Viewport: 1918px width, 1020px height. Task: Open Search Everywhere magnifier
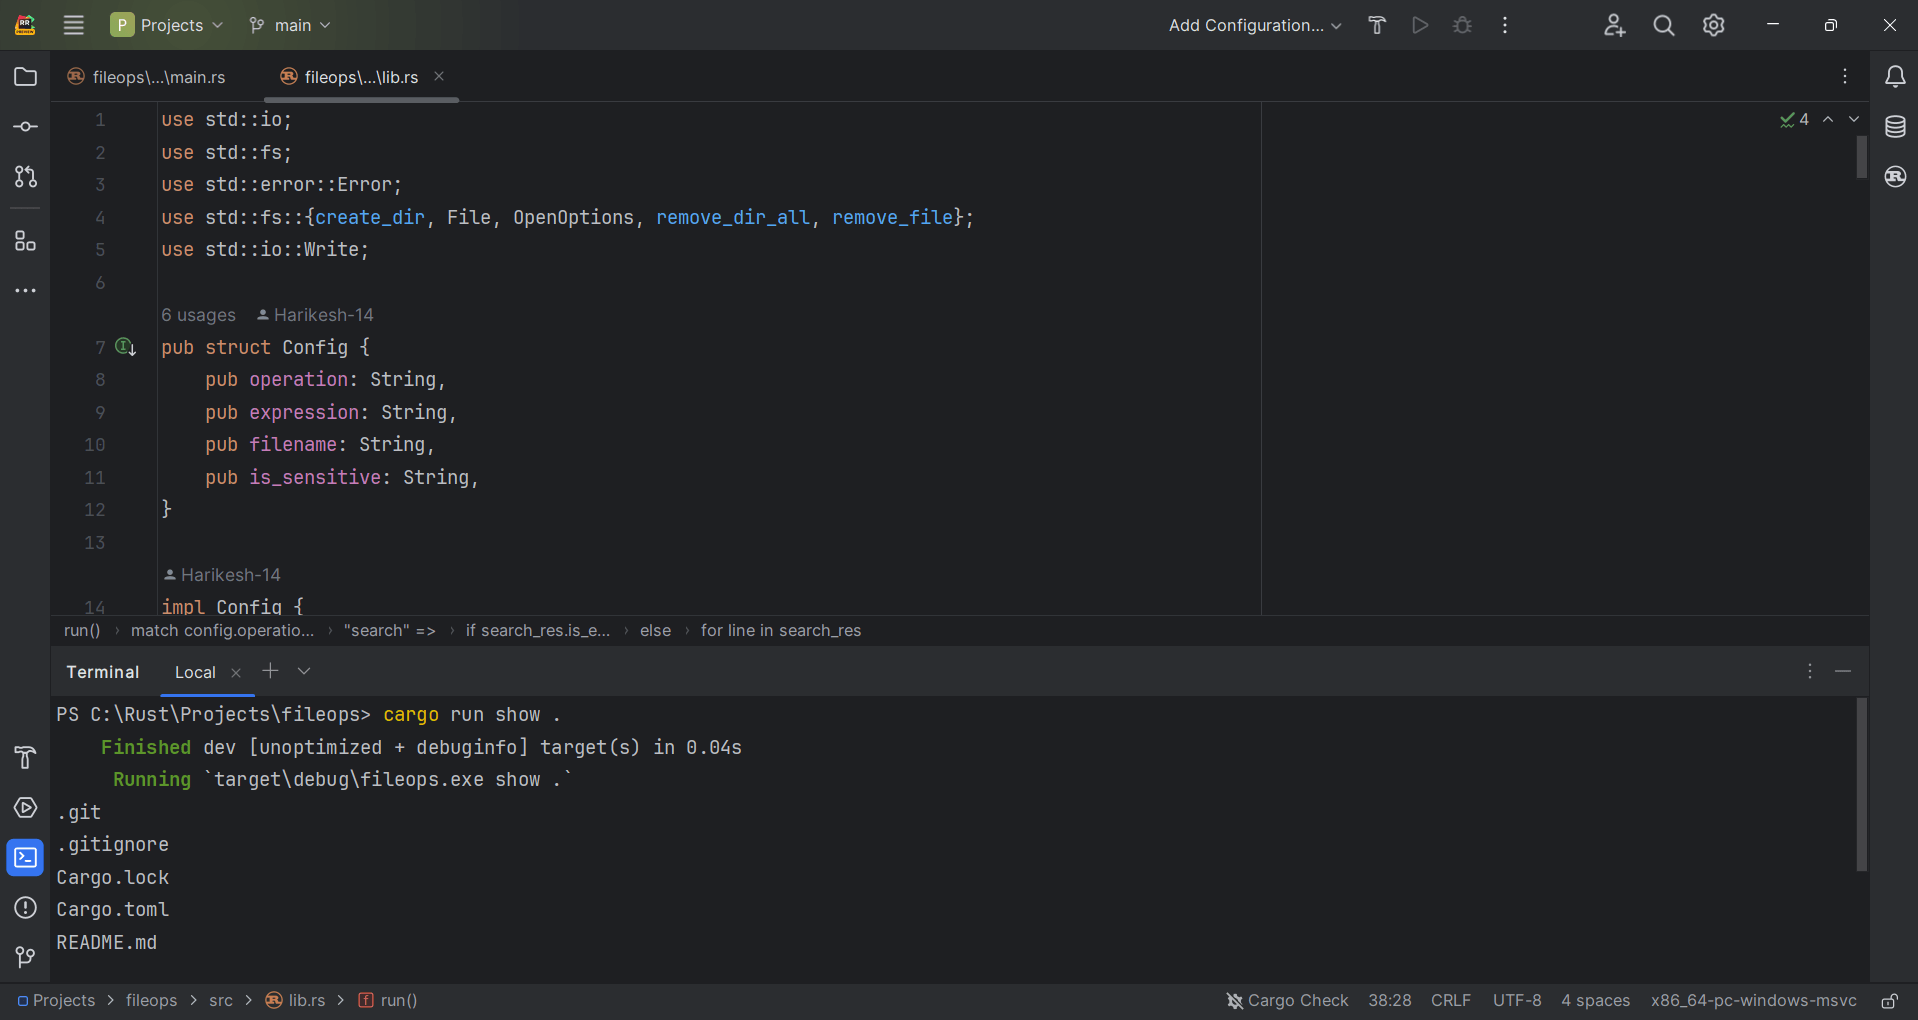1664,25
